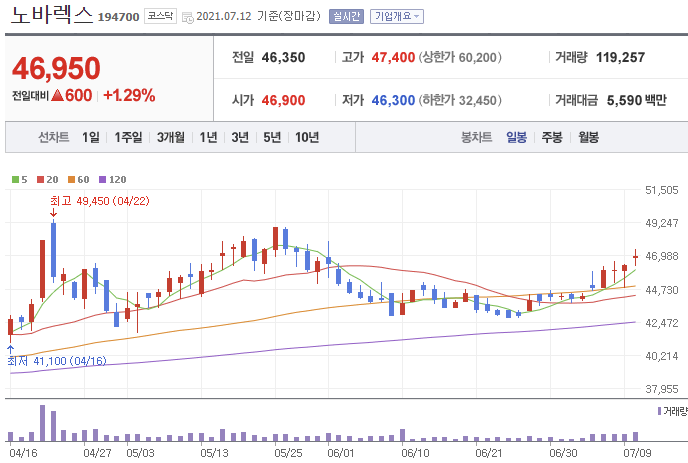This screenshot has height=463, width=688.
Task: Click the 07/09 date axis label
Action: (x=638, y=453)
